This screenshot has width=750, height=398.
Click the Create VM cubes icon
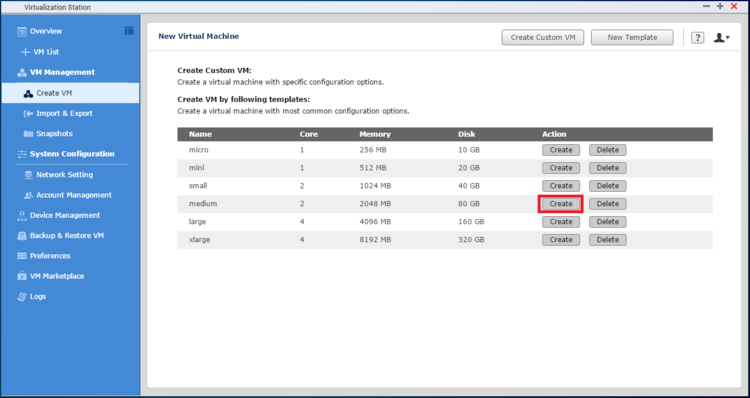pyautogui.click(x=28, y=93)
